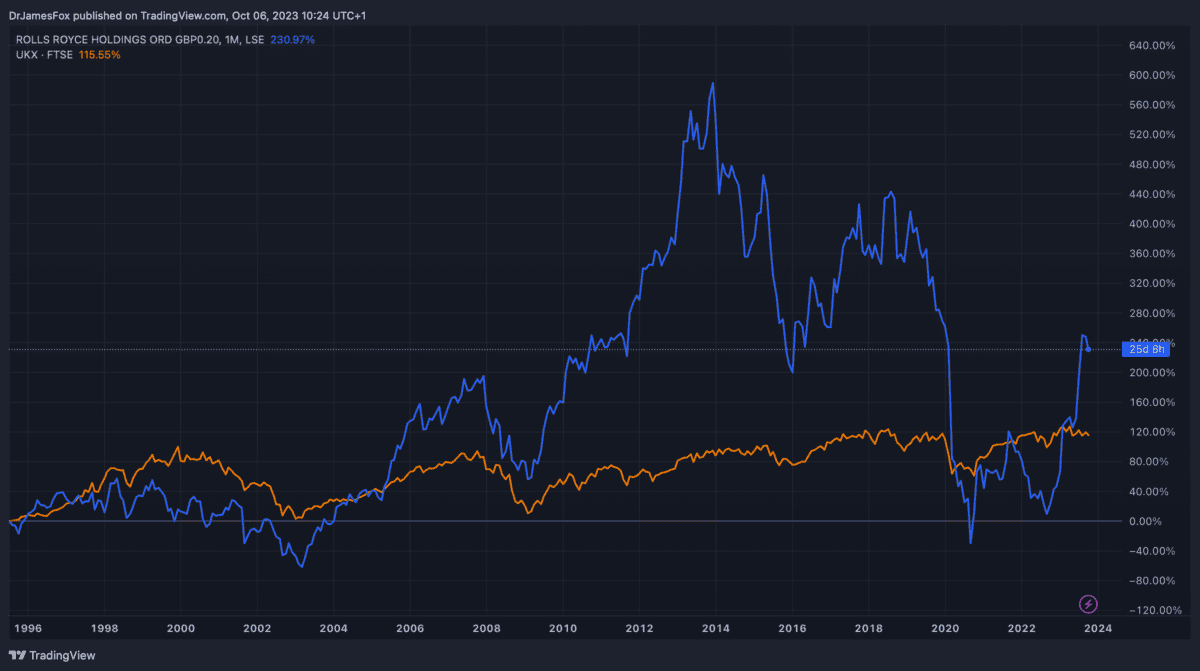Click the 400.00% price scale label

(1150, 224)
